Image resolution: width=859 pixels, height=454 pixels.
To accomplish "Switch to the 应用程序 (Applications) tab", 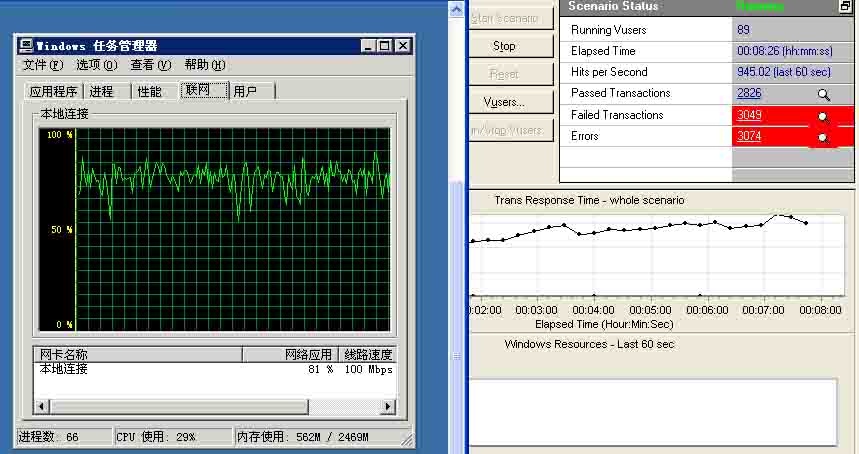I will pyautogui.click(x=53, y=92).
